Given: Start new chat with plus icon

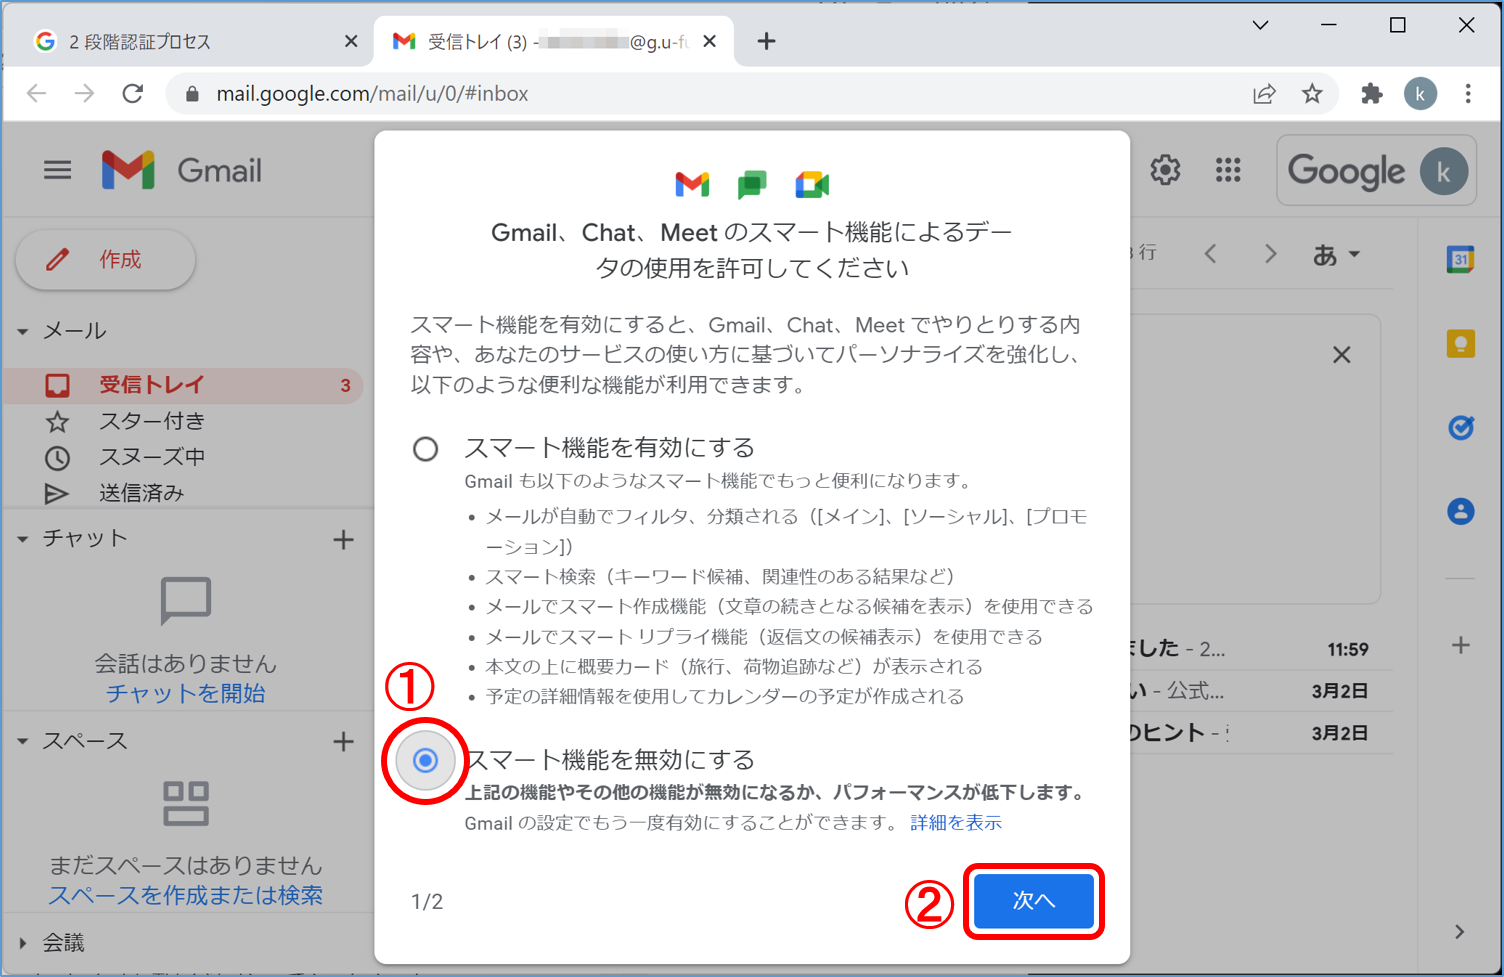Looking at the screenshot, I should coord(343,540).
